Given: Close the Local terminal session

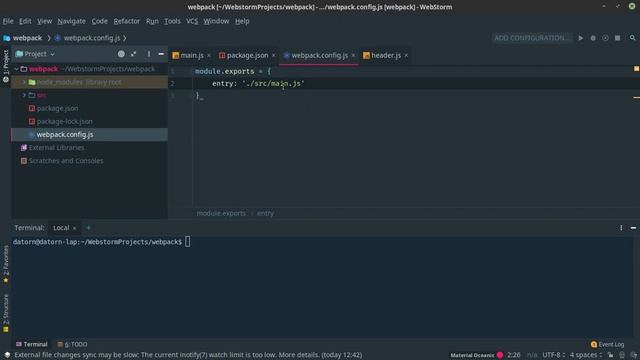Looking at the screenshot, I should coord(74,228).
